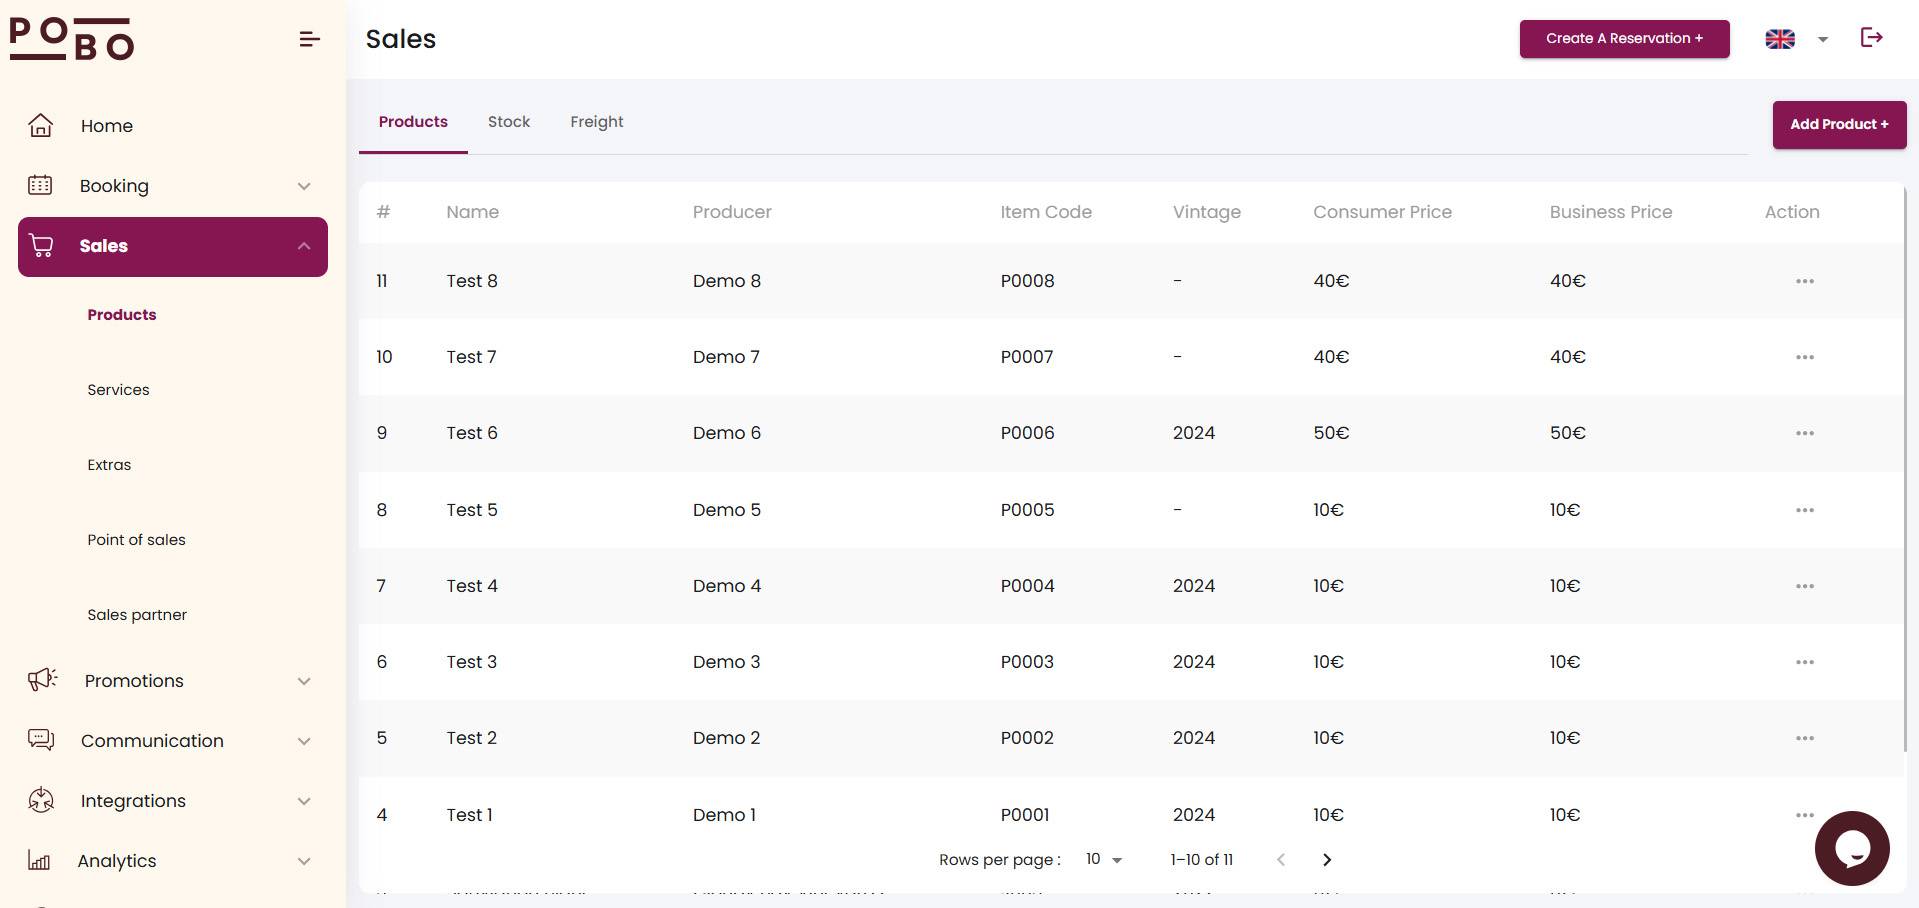Open the language flag dropdown
1919x908 pixels.
pyautogui.click(x=1796, y=39)
